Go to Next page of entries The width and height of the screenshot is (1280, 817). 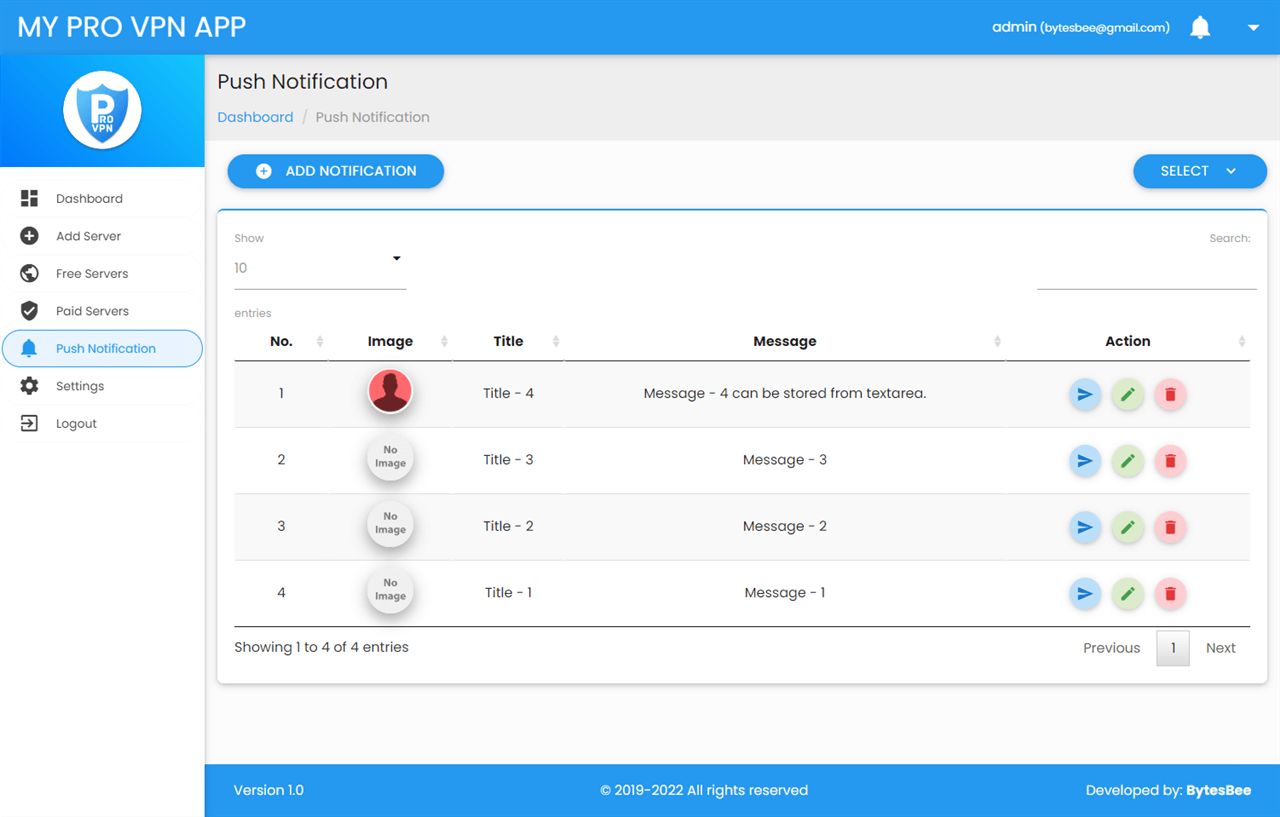(x=1221, y=648)
